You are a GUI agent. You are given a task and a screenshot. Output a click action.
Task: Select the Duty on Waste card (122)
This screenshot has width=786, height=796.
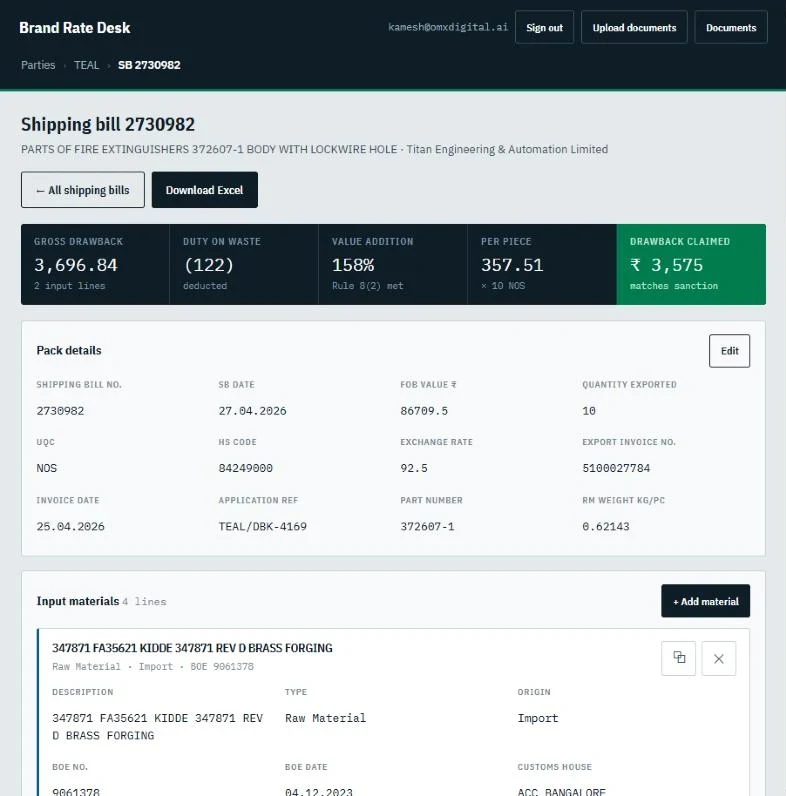point(244,264)
